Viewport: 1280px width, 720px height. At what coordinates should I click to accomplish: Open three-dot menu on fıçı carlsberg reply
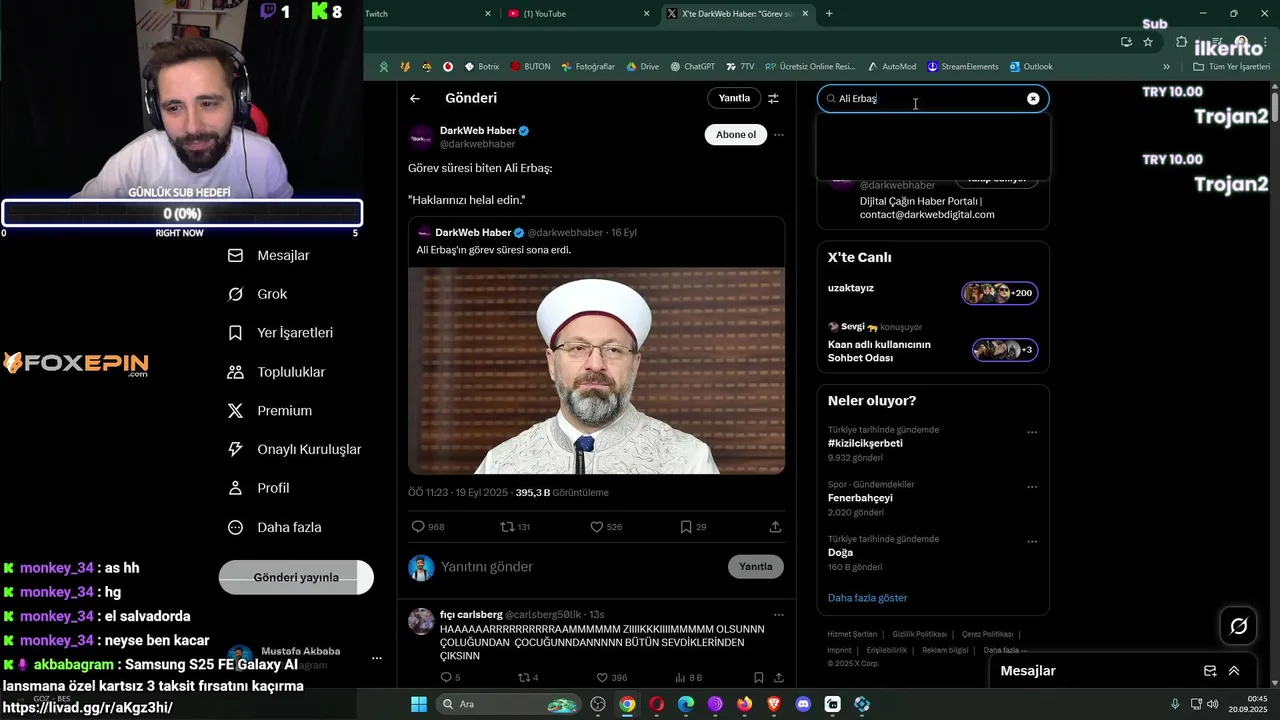click(x=779, y=615)
